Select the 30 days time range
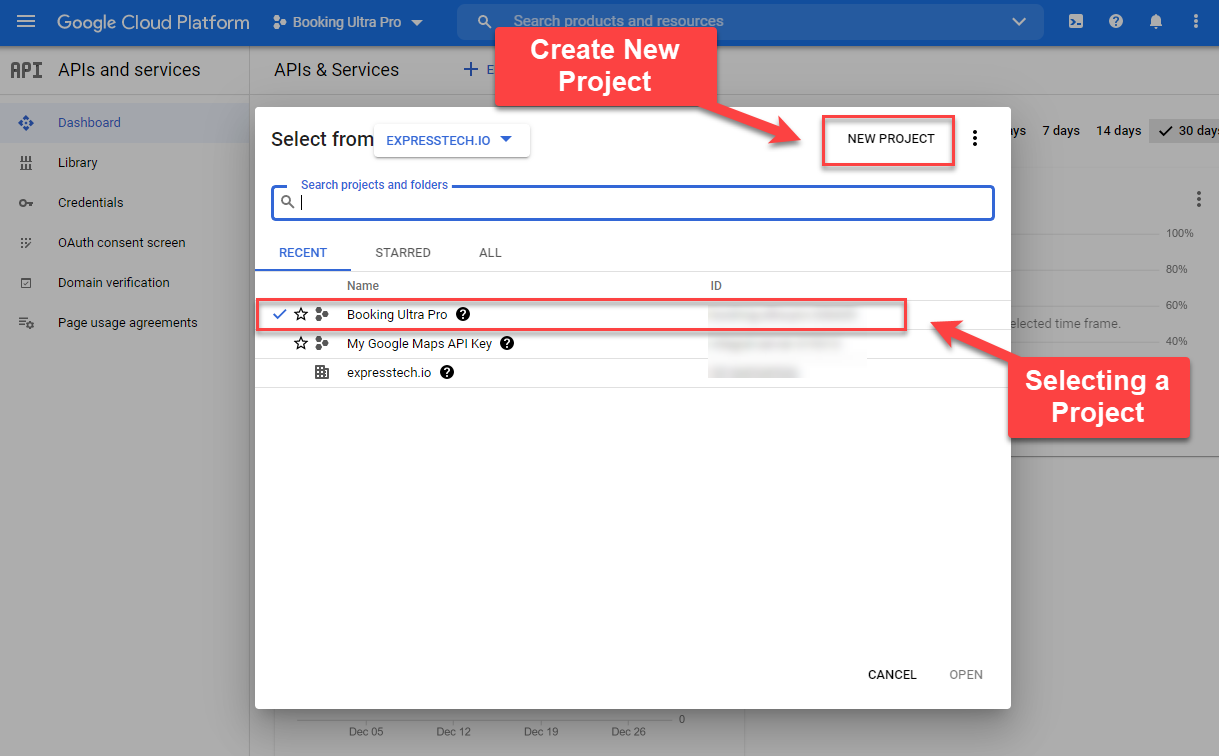The width and height of the screenshot is (1219, 756). [1186, 131]
